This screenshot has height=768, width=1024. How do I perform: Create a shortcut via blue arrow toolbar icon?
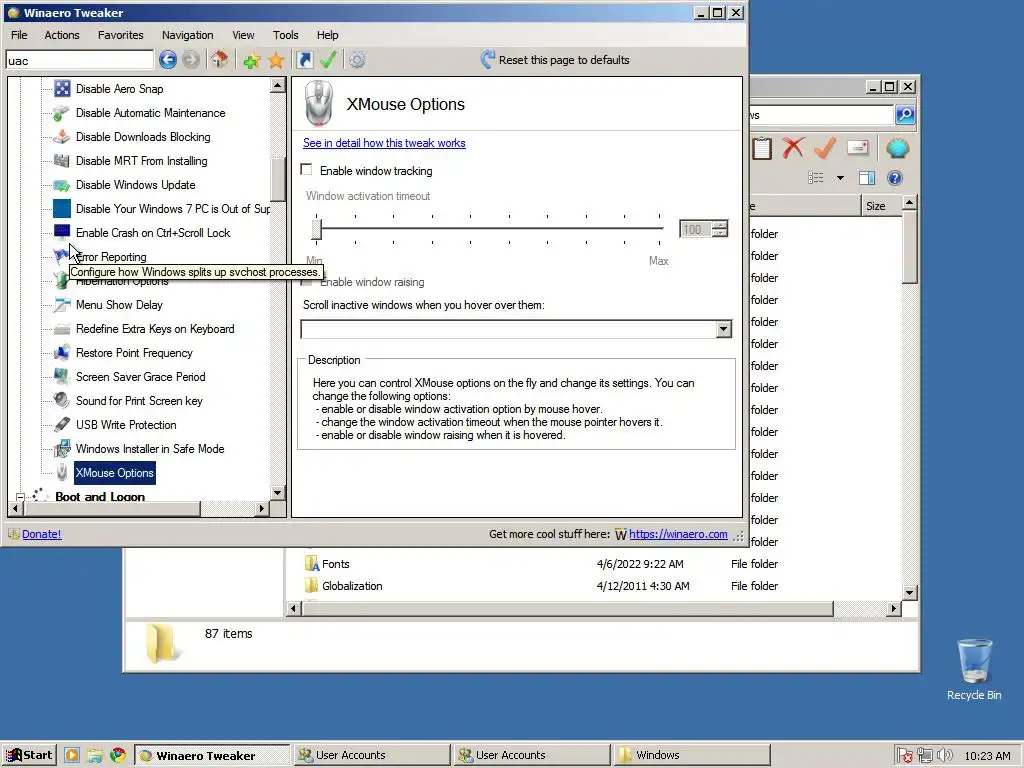coord(304,60)
